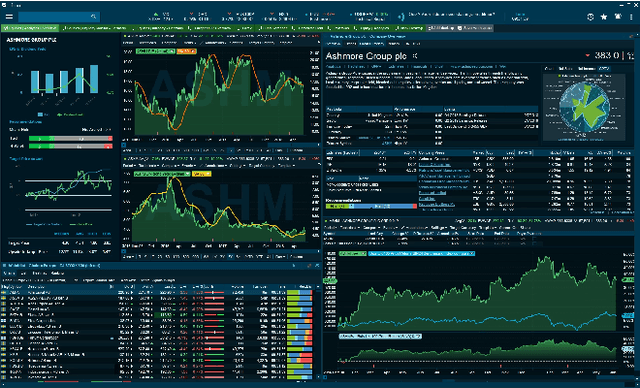The height and width of the screenshot is (388, 640).
Task: Click the time scroll bar under top chart
Action: click(221, 145)
